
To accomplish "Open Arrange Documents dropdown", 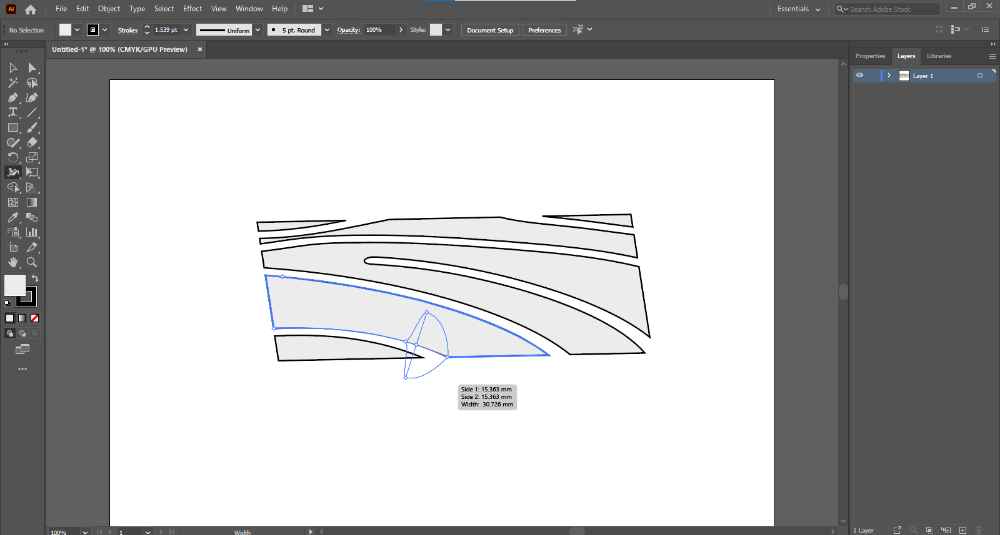I will tap(312, 9).
